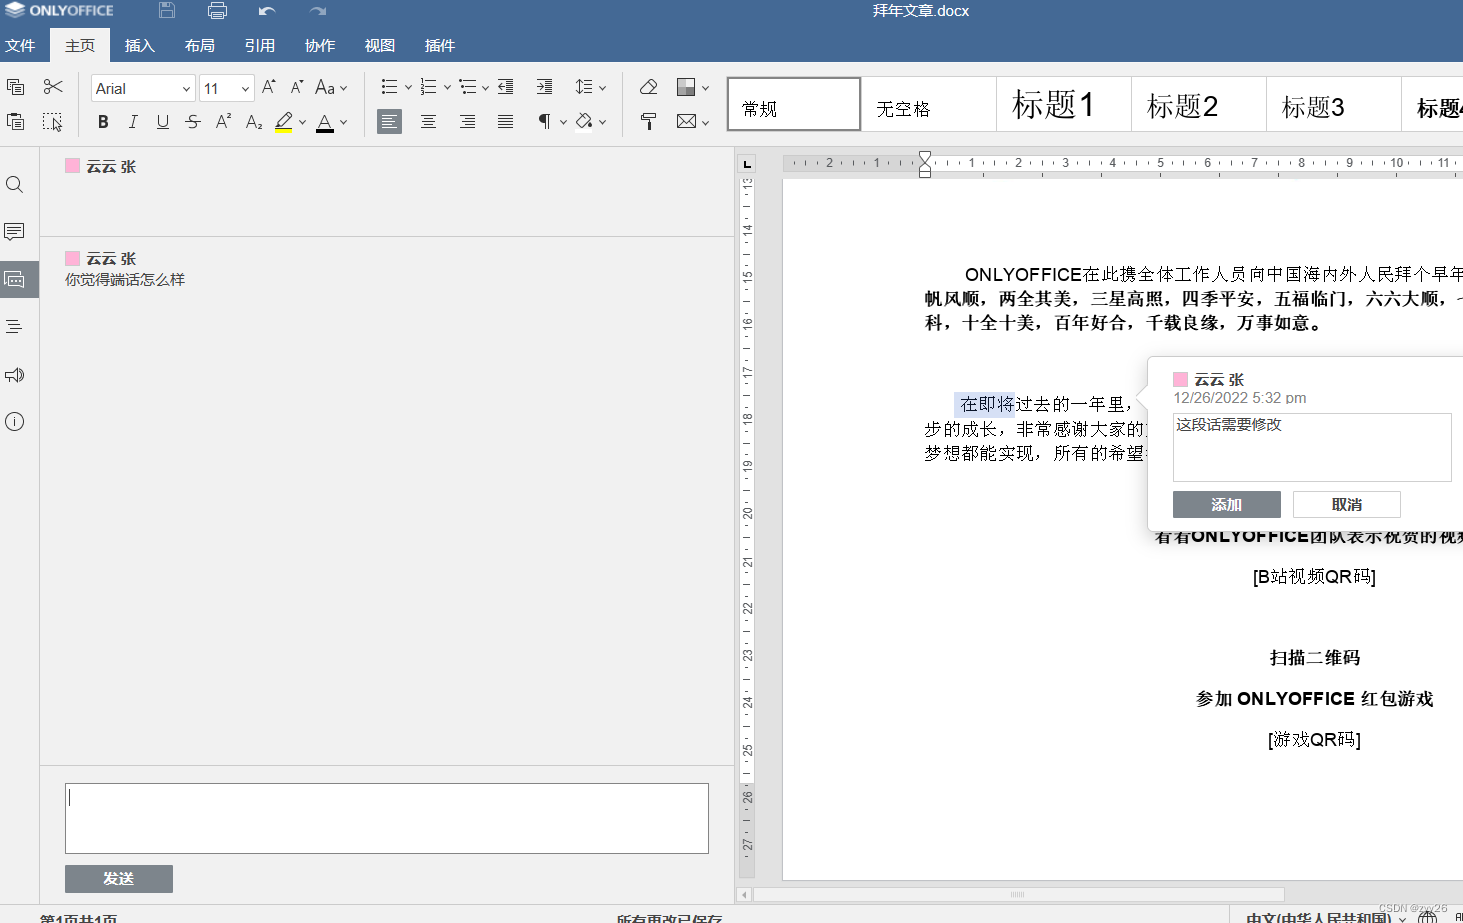Image resolution: width=1463 pixels, height=923 pixels.
Task: Apply the 标题2 heading style
Action: (x=1199, y=105)
